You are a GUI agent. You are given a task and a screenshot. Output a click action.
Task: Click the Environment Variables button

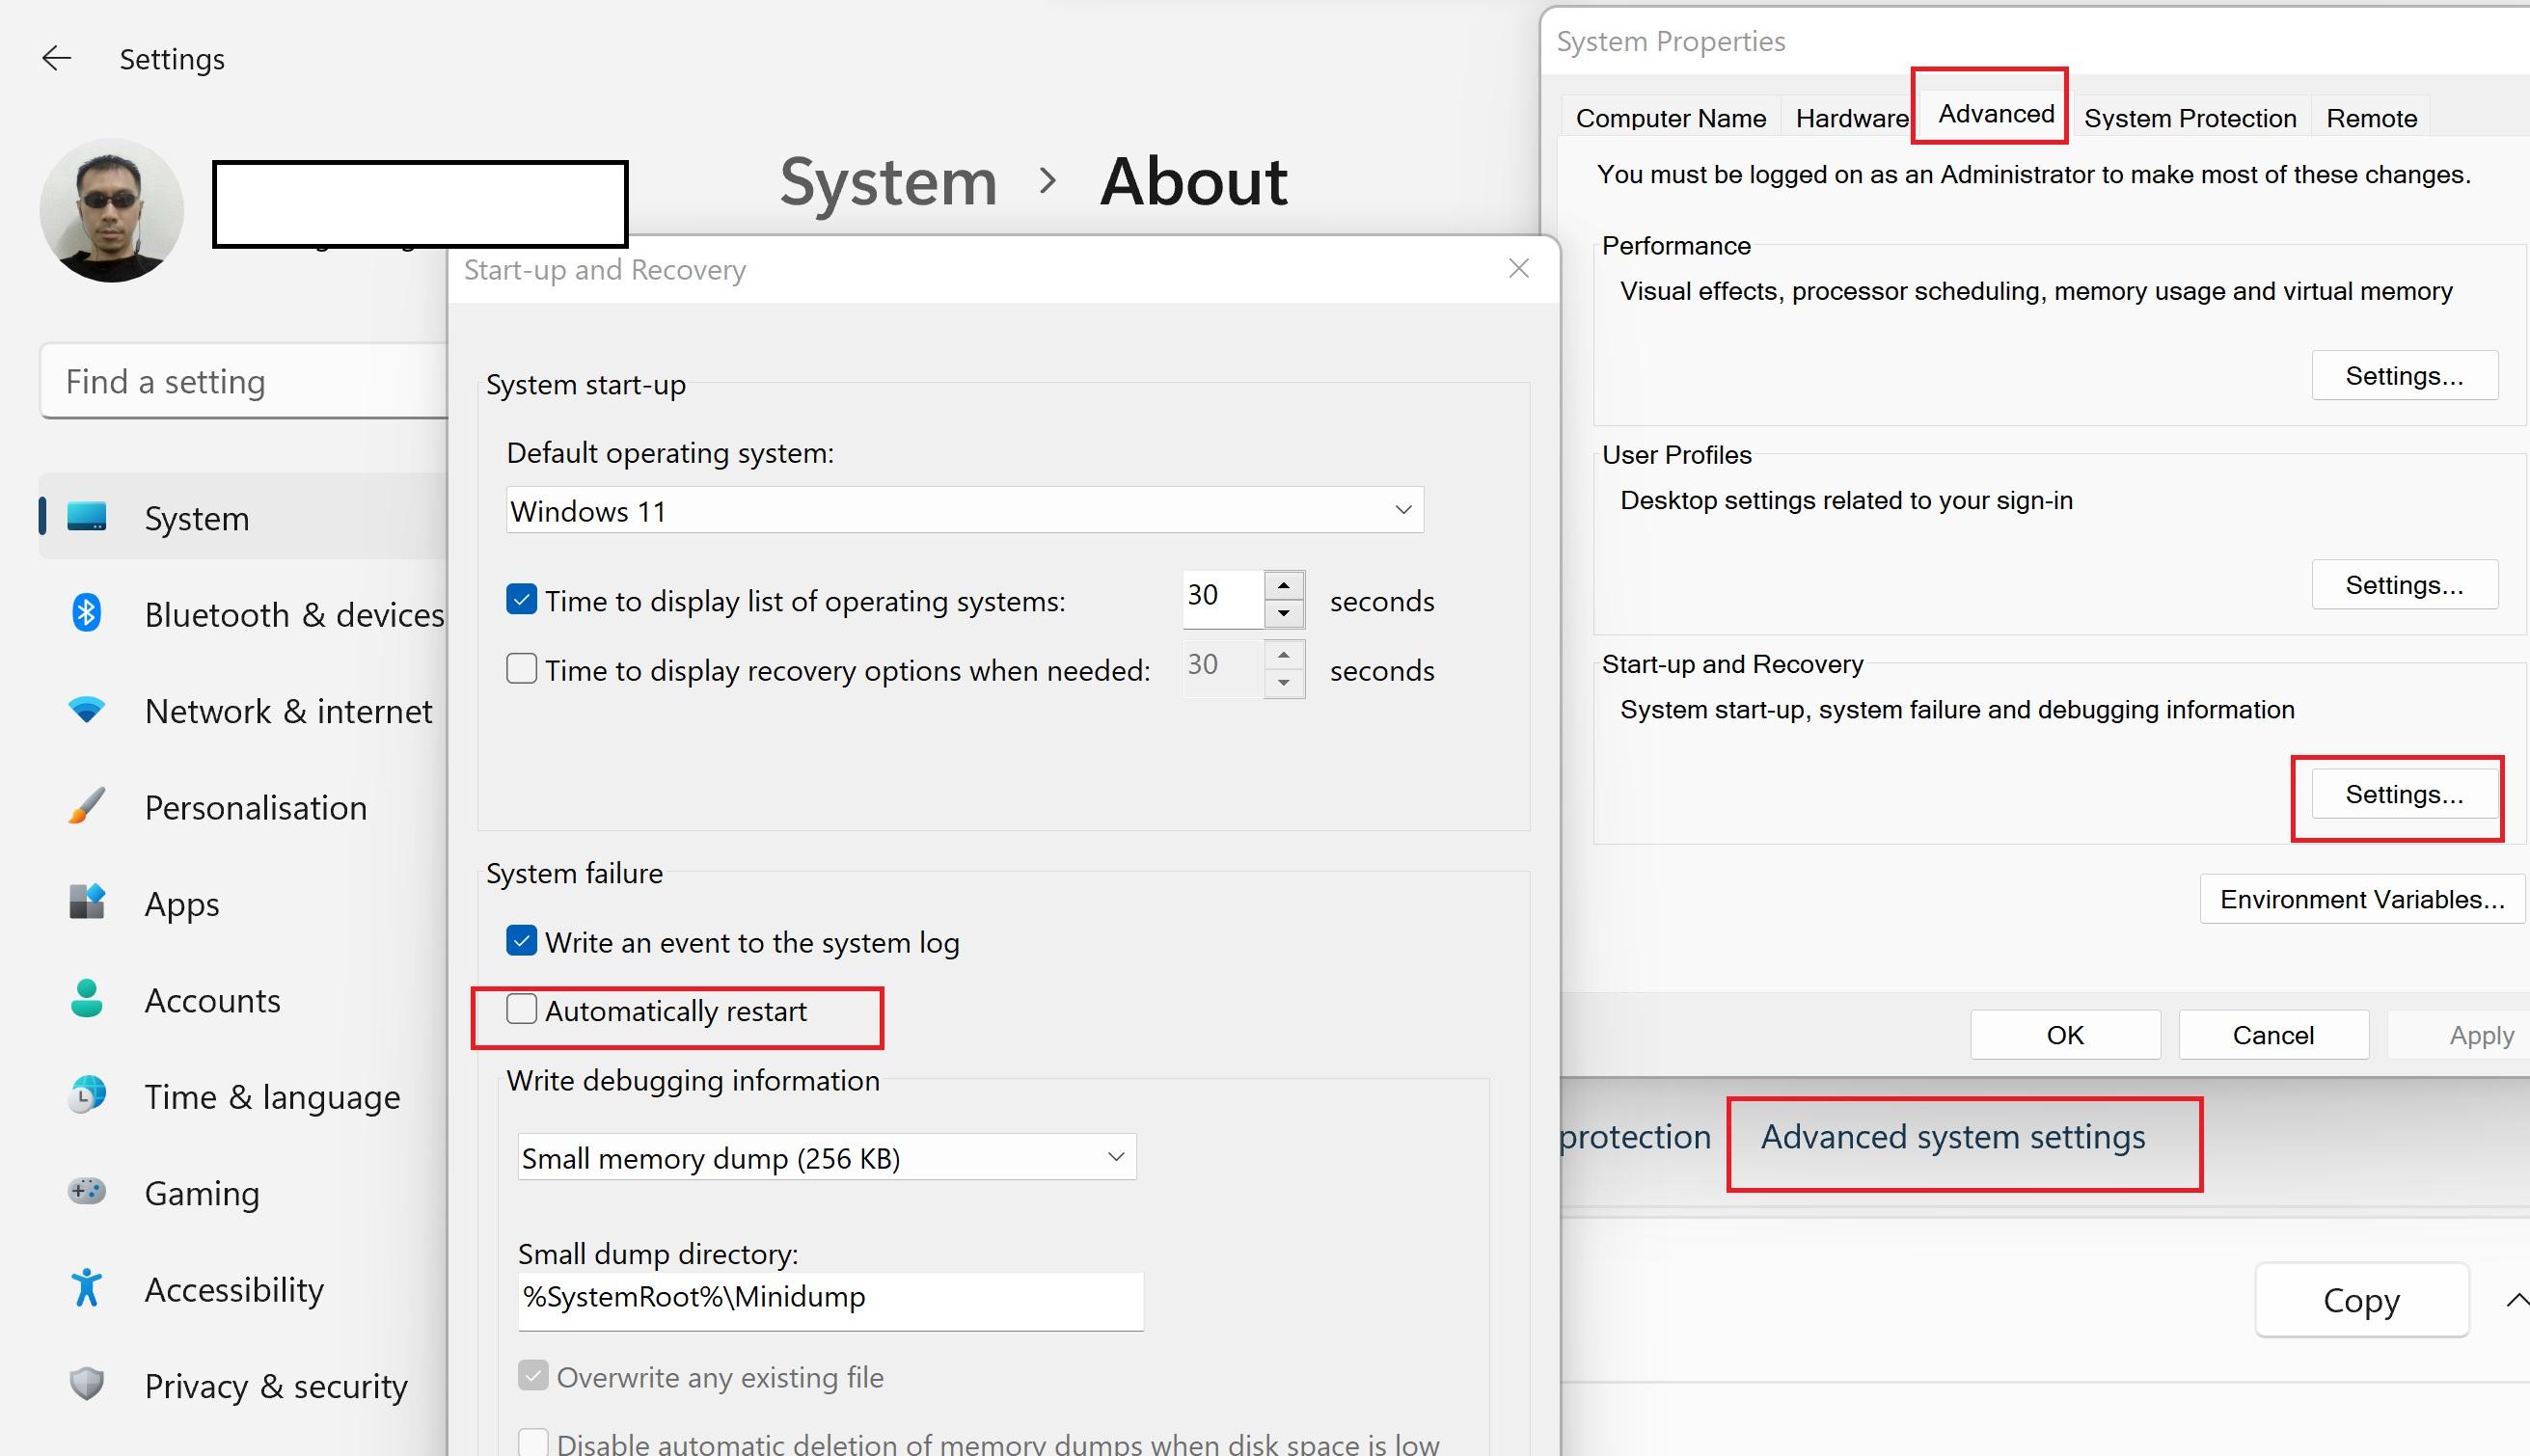click(2362, 899)
